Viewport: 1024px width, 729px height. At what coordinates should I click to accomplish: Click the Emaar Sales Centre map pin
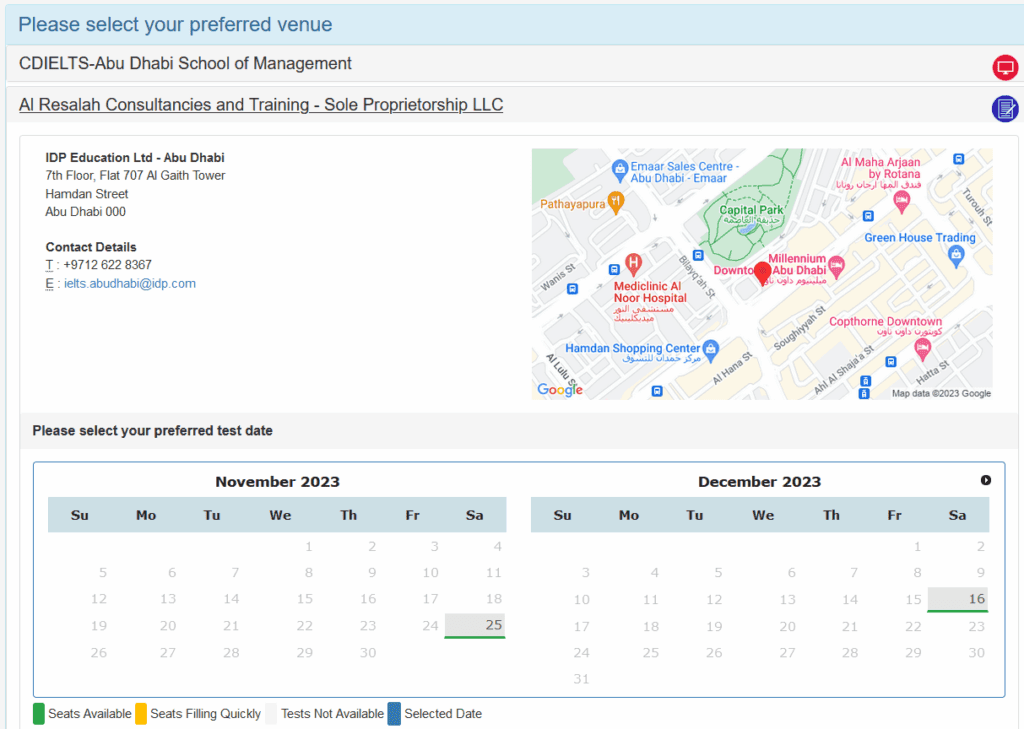(x=620, y=170)
